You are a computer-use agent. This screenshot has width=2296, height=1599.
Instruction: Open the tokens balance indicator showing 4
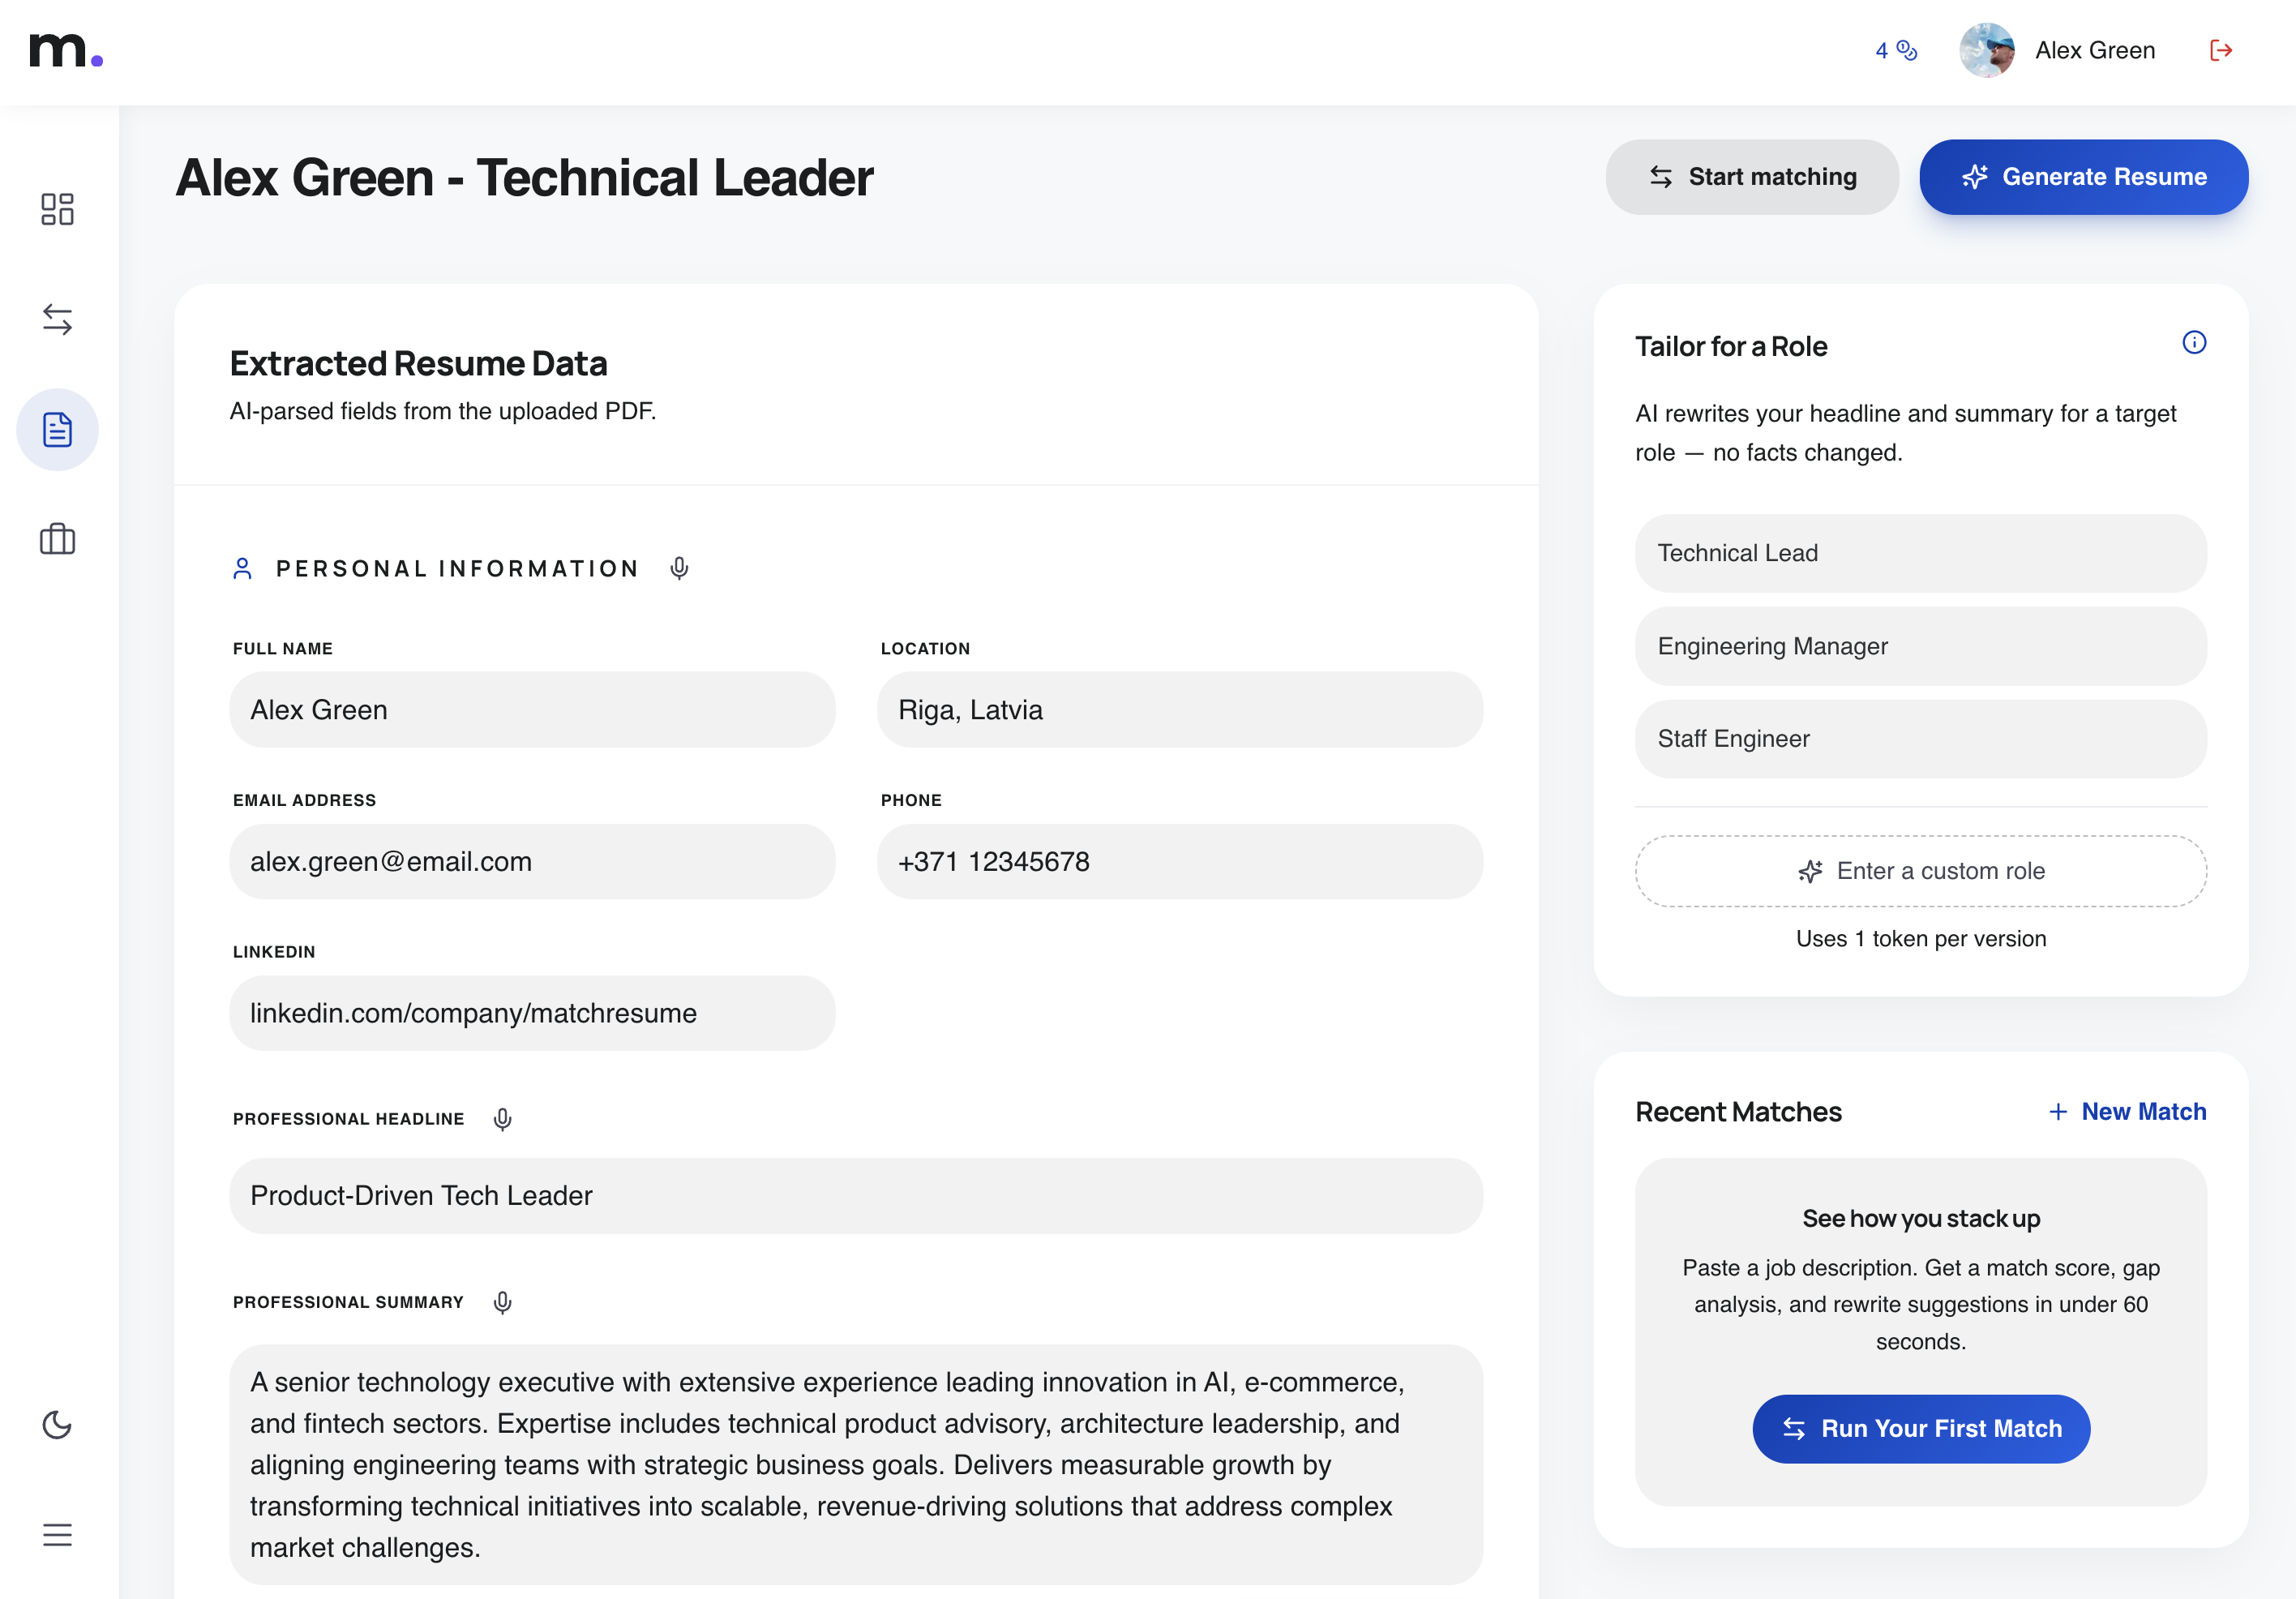pyautogui.click(x=1896, y=50)
